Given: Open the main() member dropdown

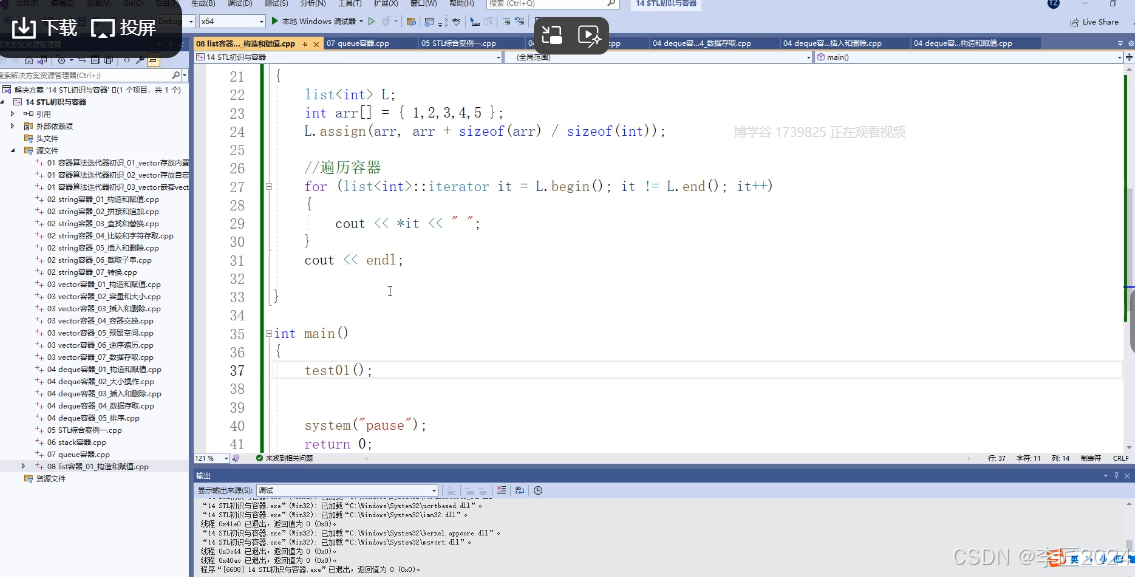Looking at the screenshot, I should pos(969,56).
